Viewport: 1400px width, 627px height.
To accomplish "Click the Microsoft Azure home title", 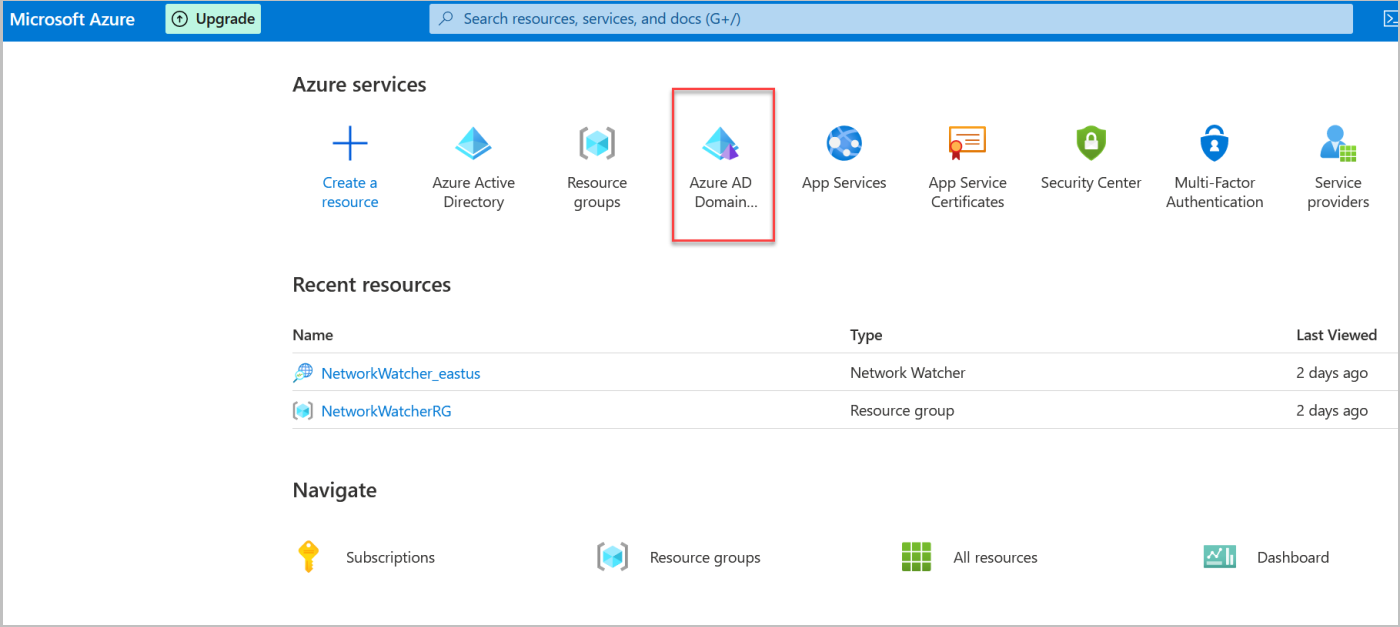I will pyautogui.click(x=72, y=19).
